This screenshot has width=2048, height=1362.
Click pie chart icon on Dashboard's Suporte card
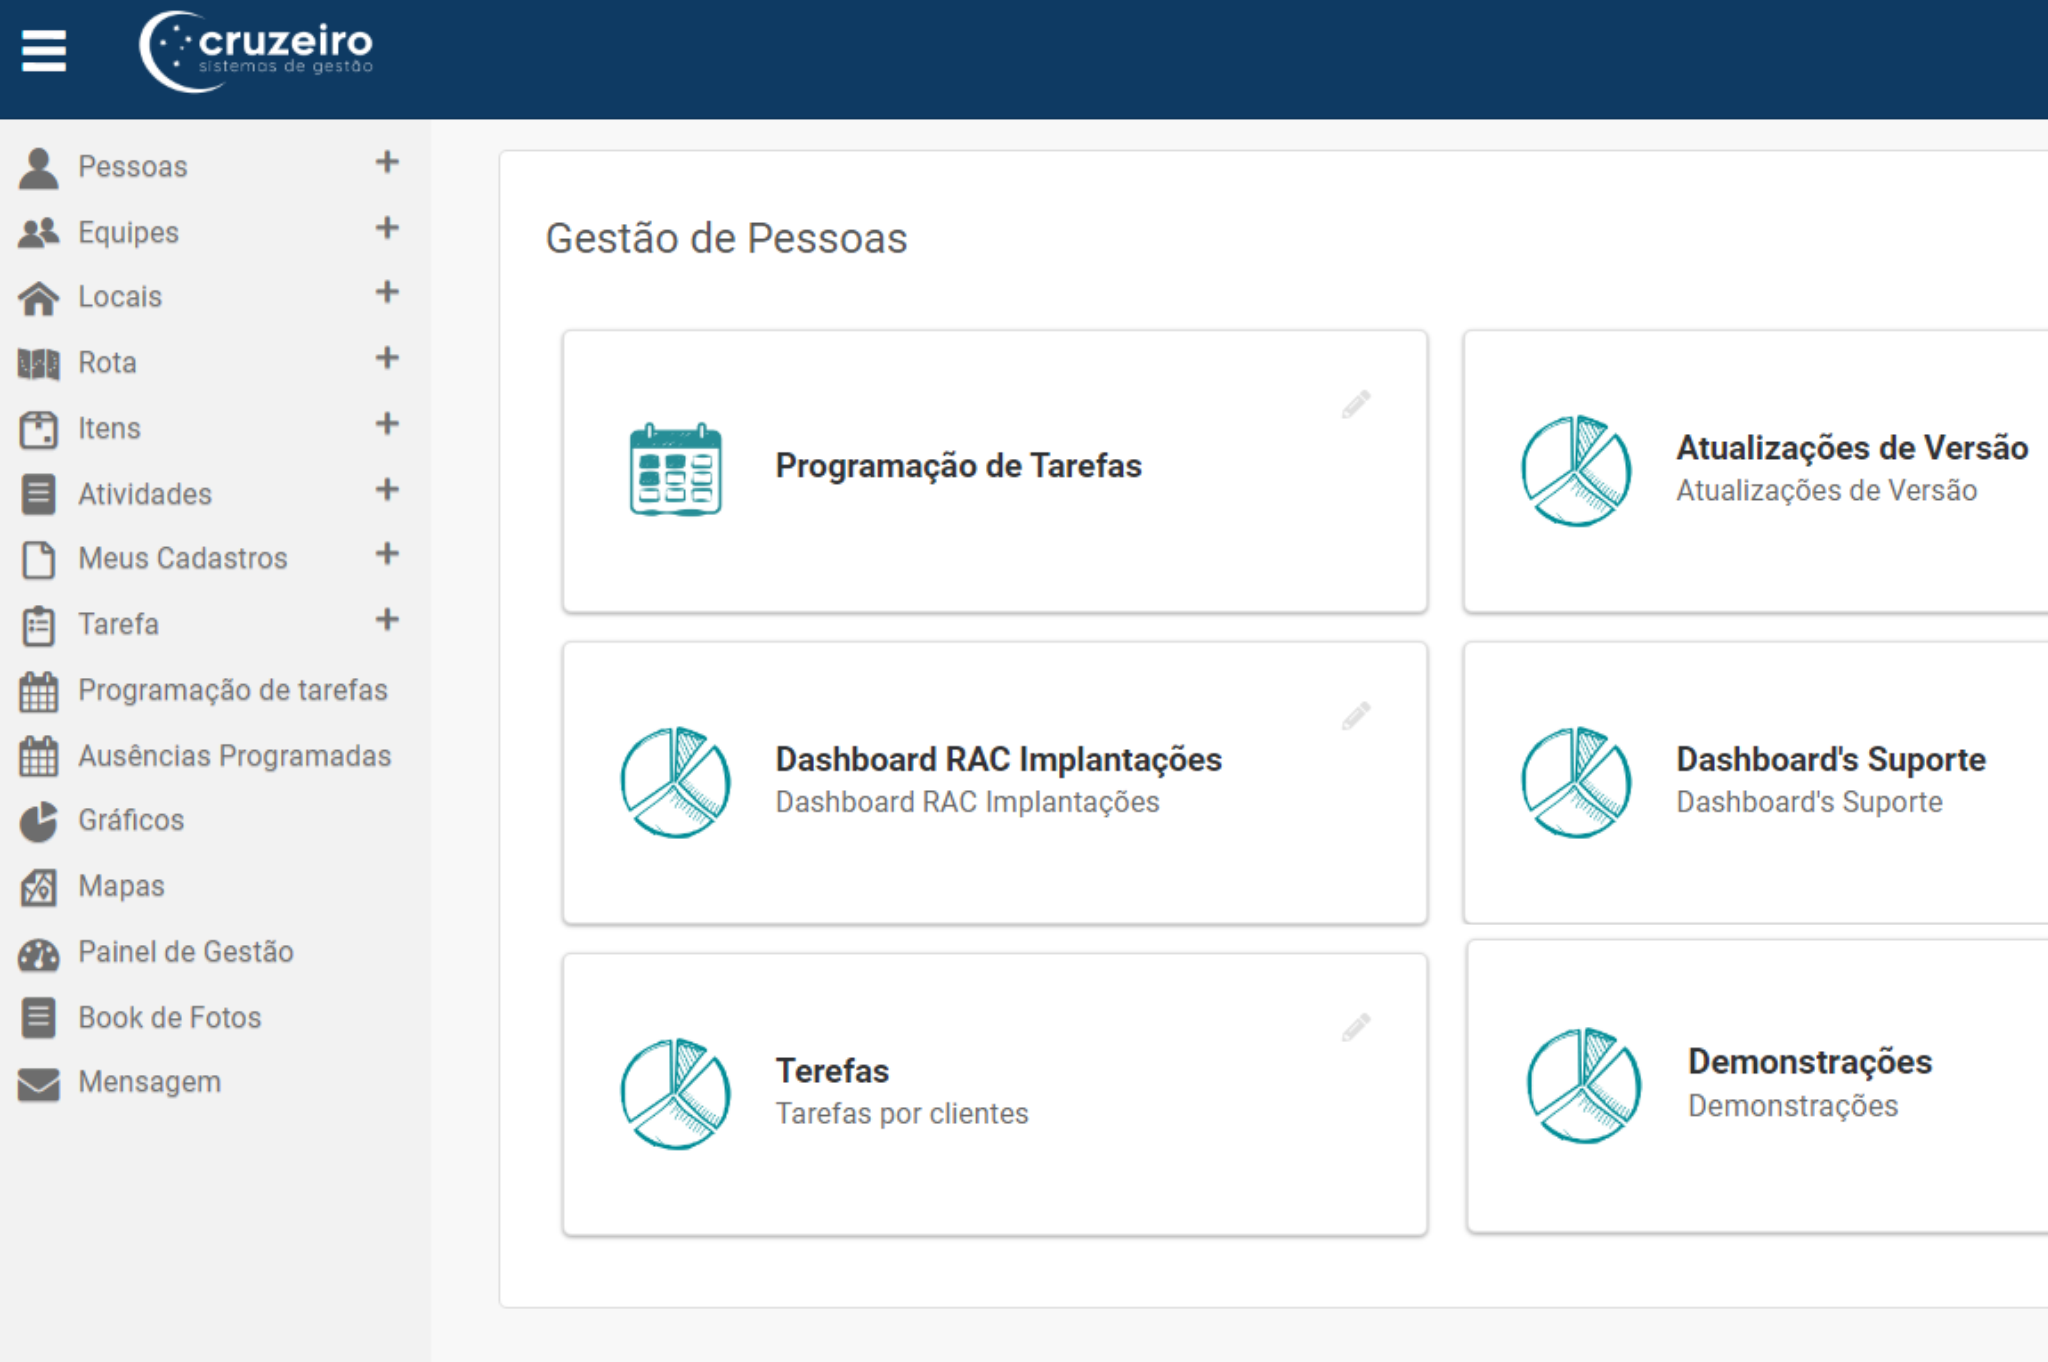(1576, 782)
